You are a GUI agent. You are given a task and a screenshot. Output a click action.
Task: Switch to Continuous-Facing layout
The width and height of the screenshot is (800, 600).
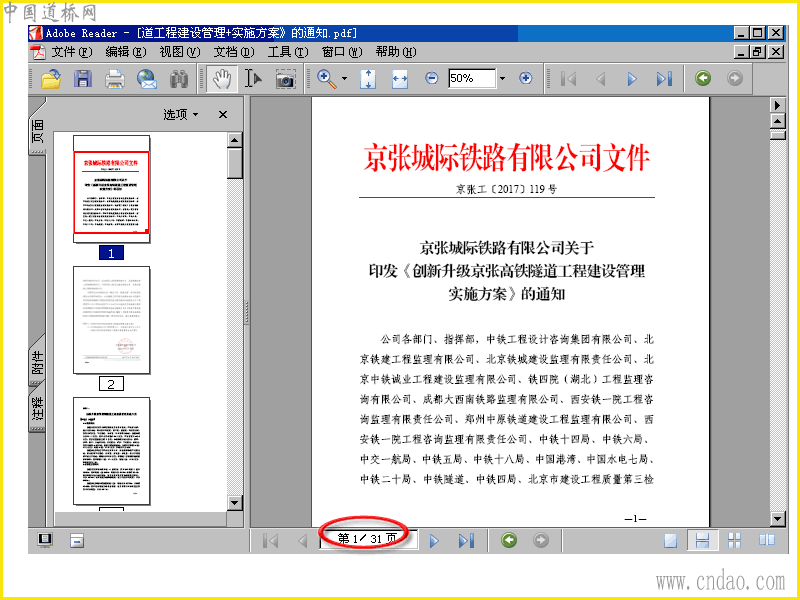click(735, 540)
